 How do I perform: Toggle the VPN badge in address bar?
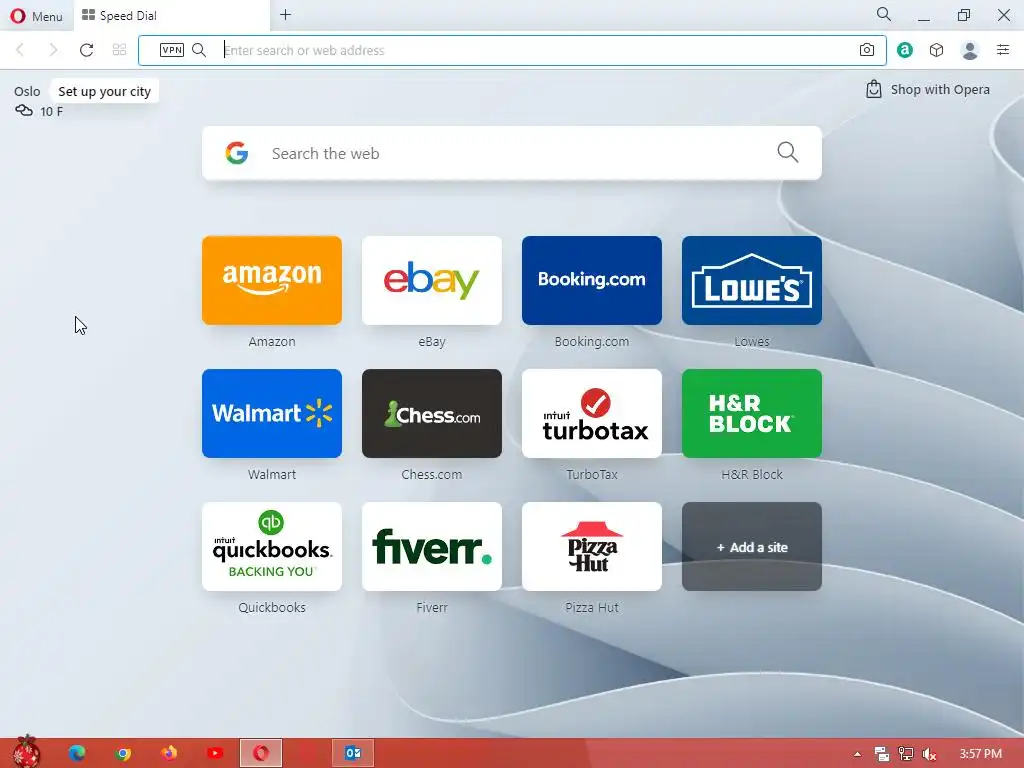point(172,50)
